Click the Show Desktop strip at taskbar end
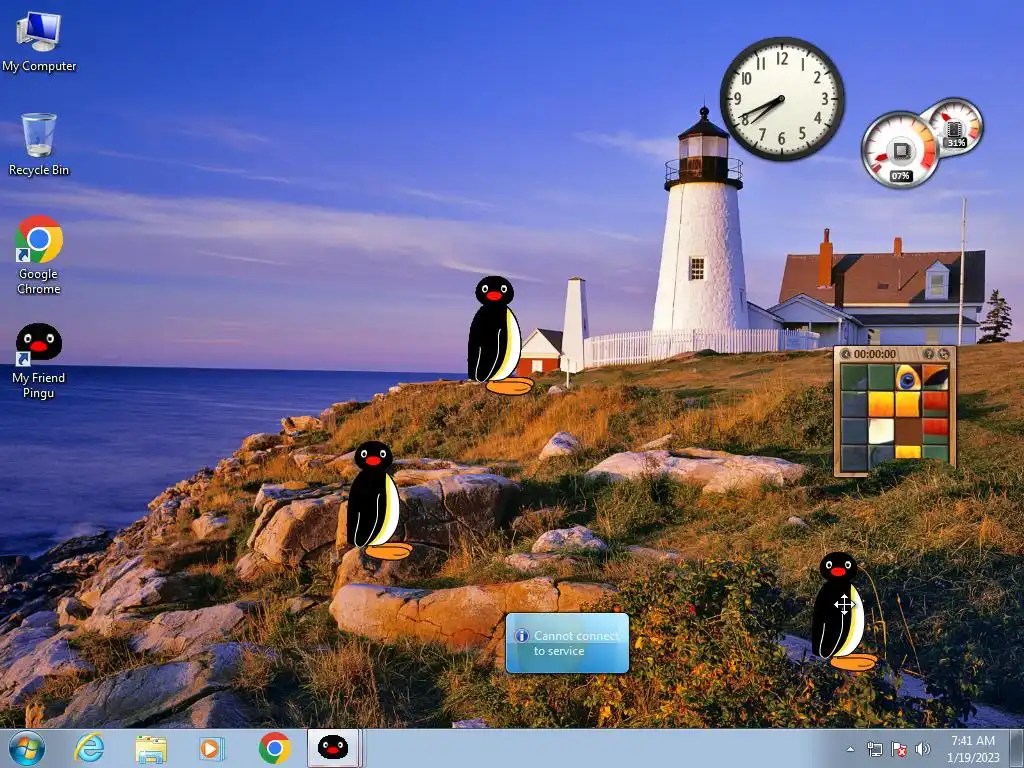The height and width of the screenshot is (768, 1024). tap(1017, 749)
